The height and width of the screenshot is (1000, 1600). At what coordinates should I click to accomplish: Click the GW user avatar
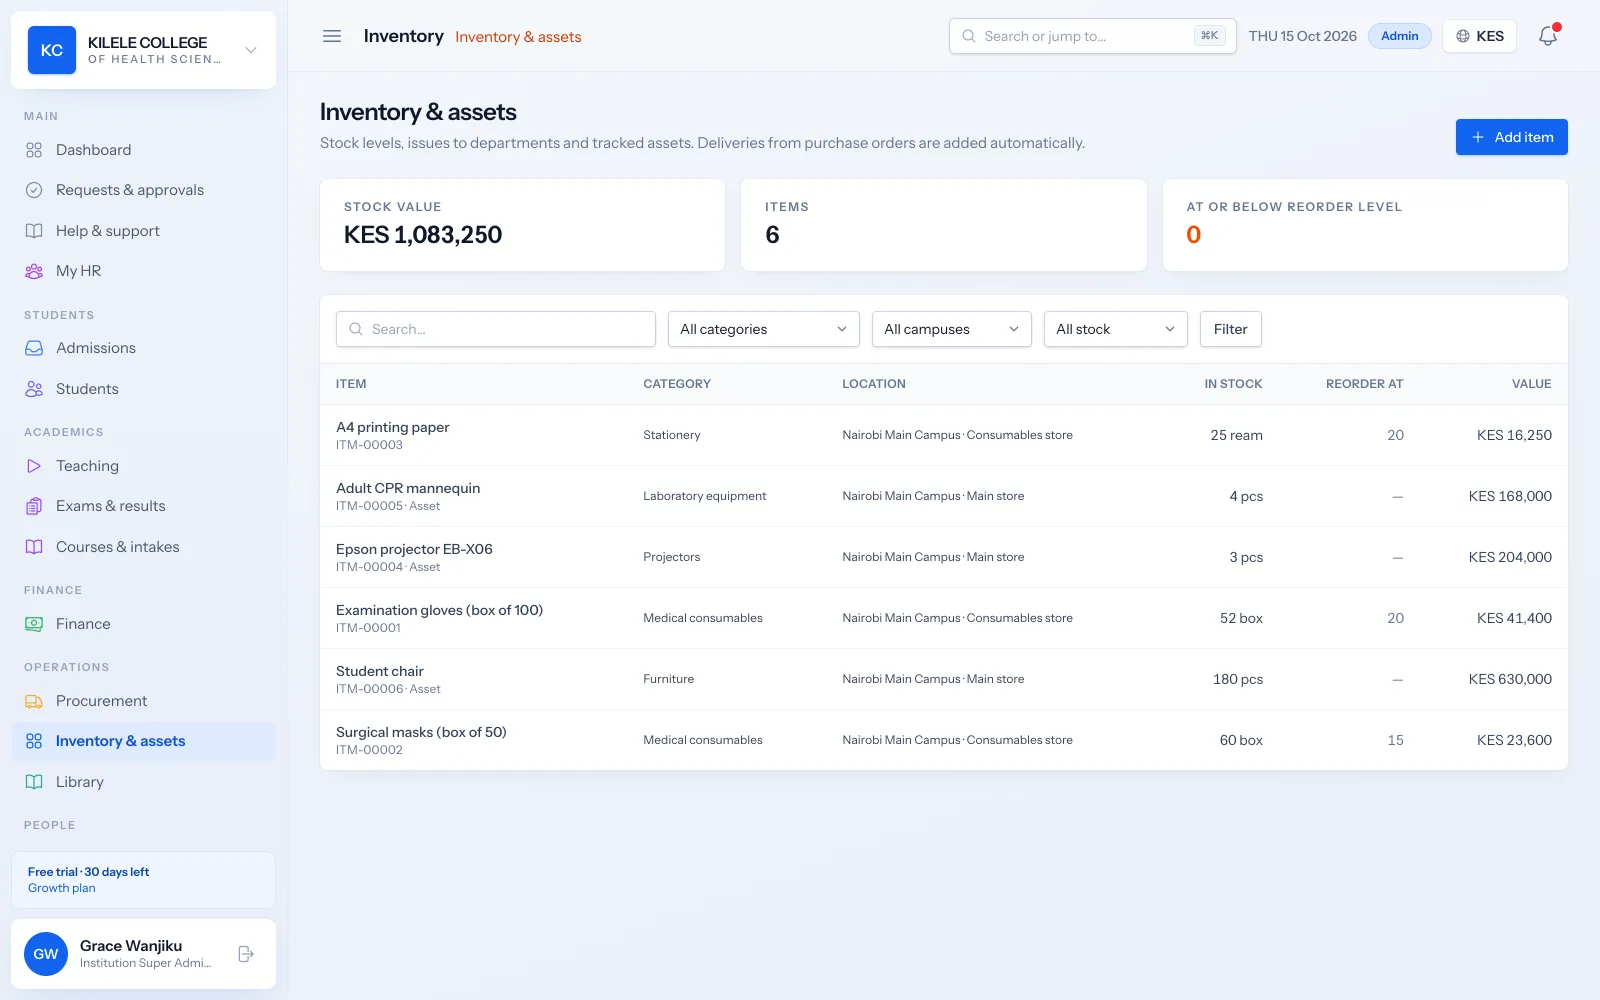[x=46, y=954]
